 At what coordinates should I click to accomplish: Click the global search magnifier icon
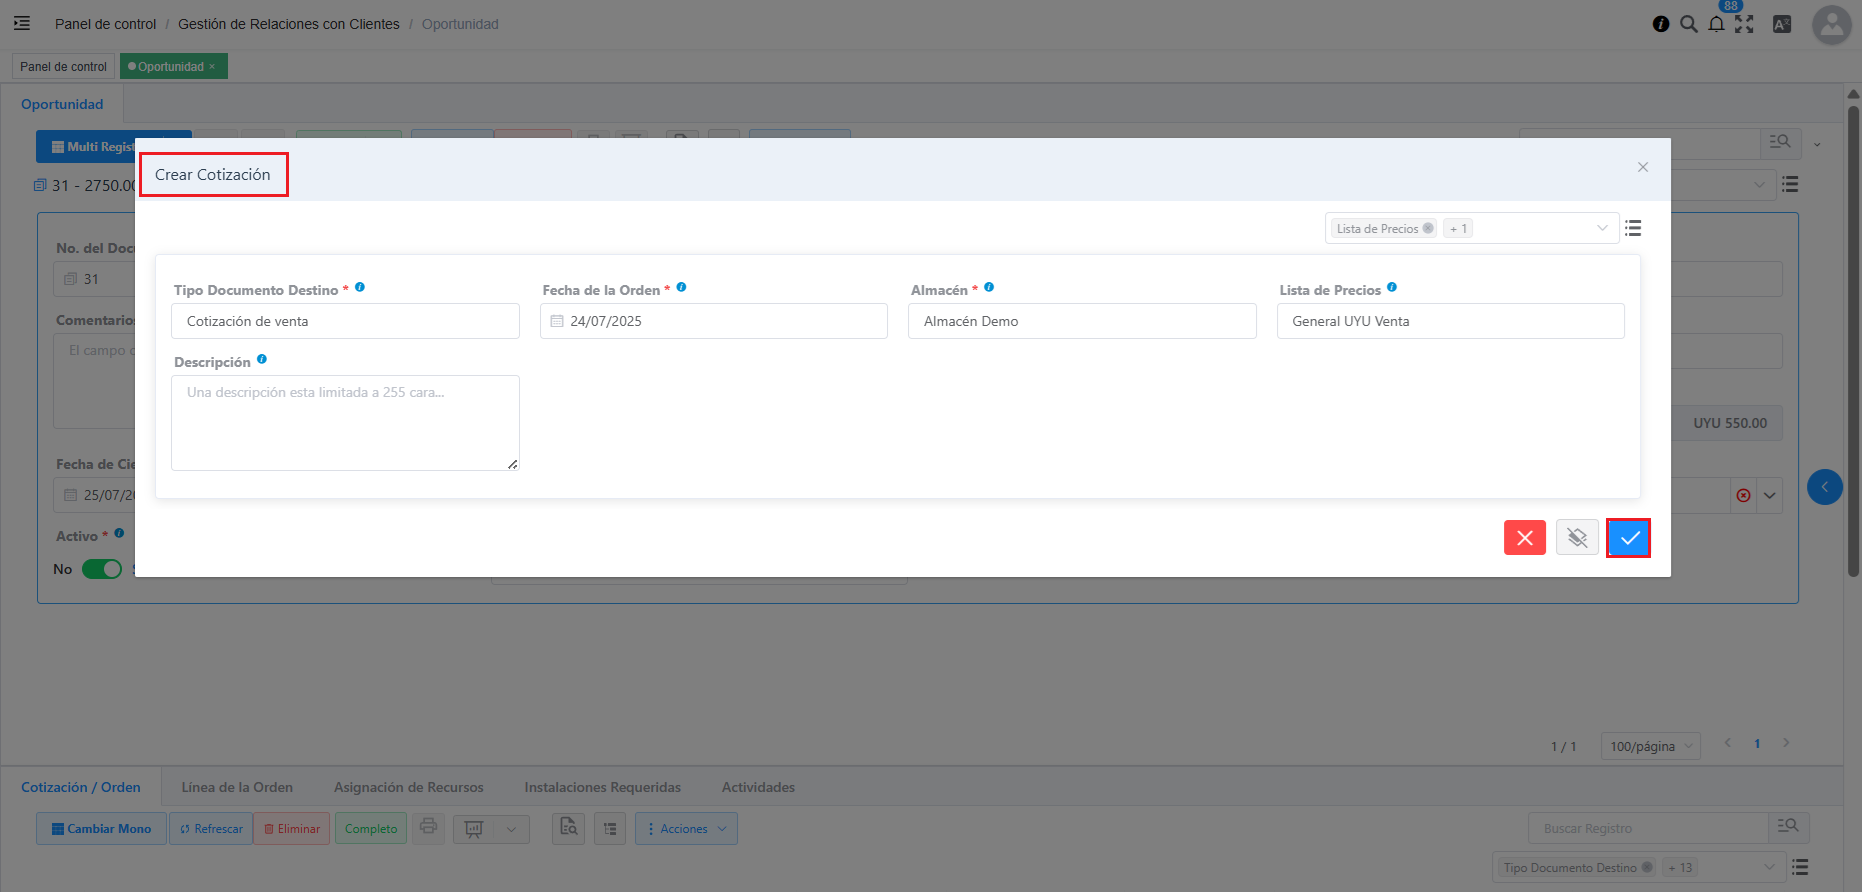1689,24
